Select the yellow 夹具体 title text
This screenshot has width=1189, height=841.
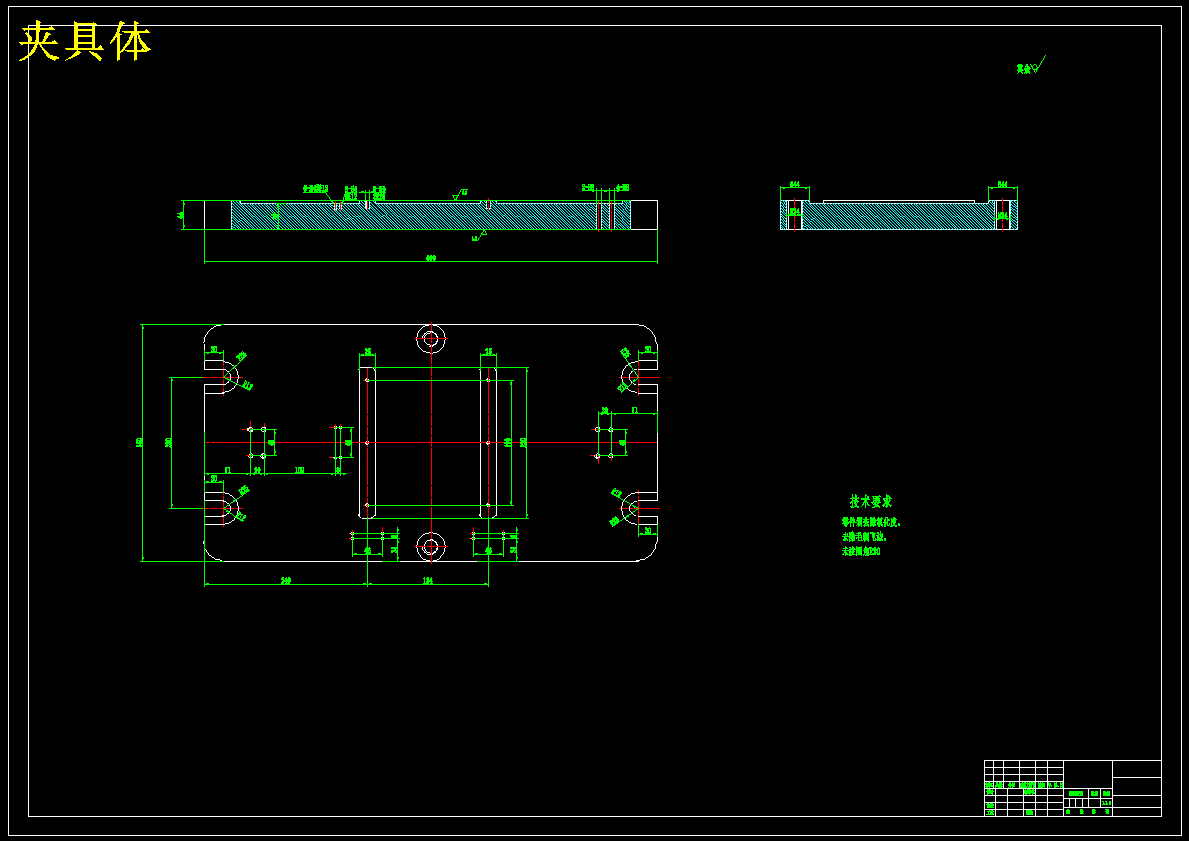[x=85, y=42]
